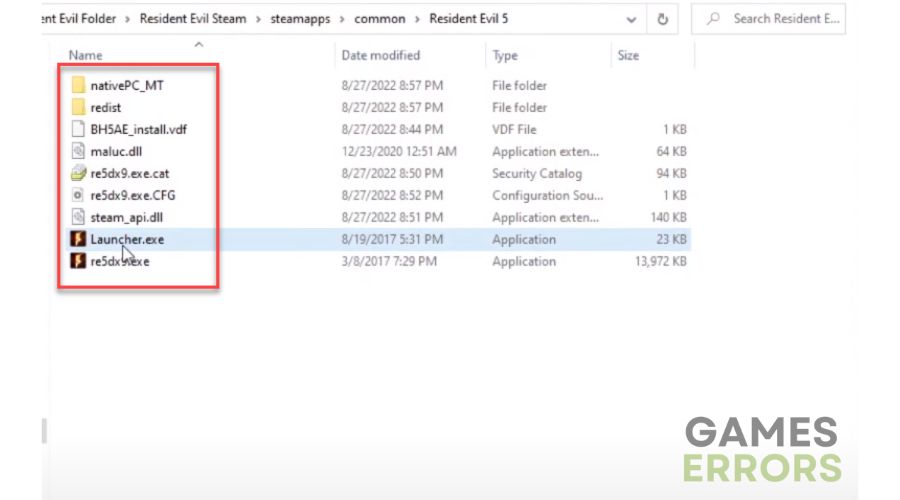The image size is (900, 500).
Task: Sort files by Date modified column
Action: (381, 55)
